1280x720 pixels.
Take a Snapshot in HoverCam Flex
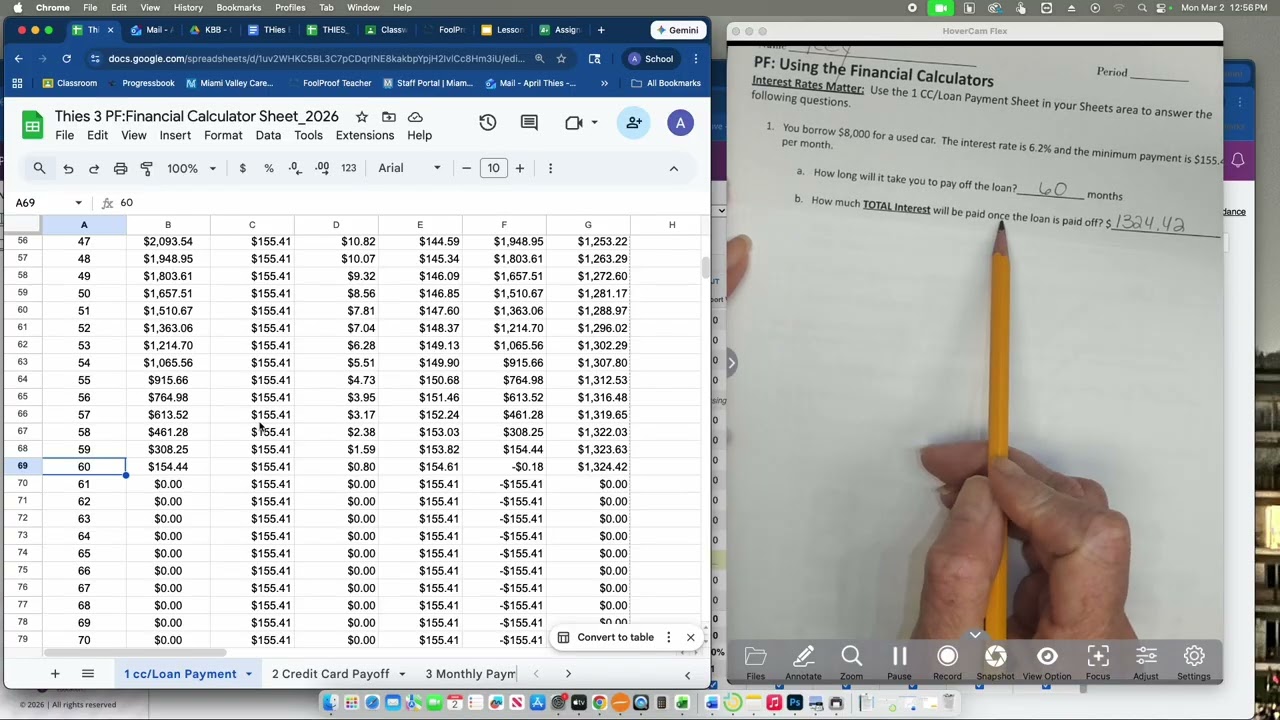tap(995, 662)
